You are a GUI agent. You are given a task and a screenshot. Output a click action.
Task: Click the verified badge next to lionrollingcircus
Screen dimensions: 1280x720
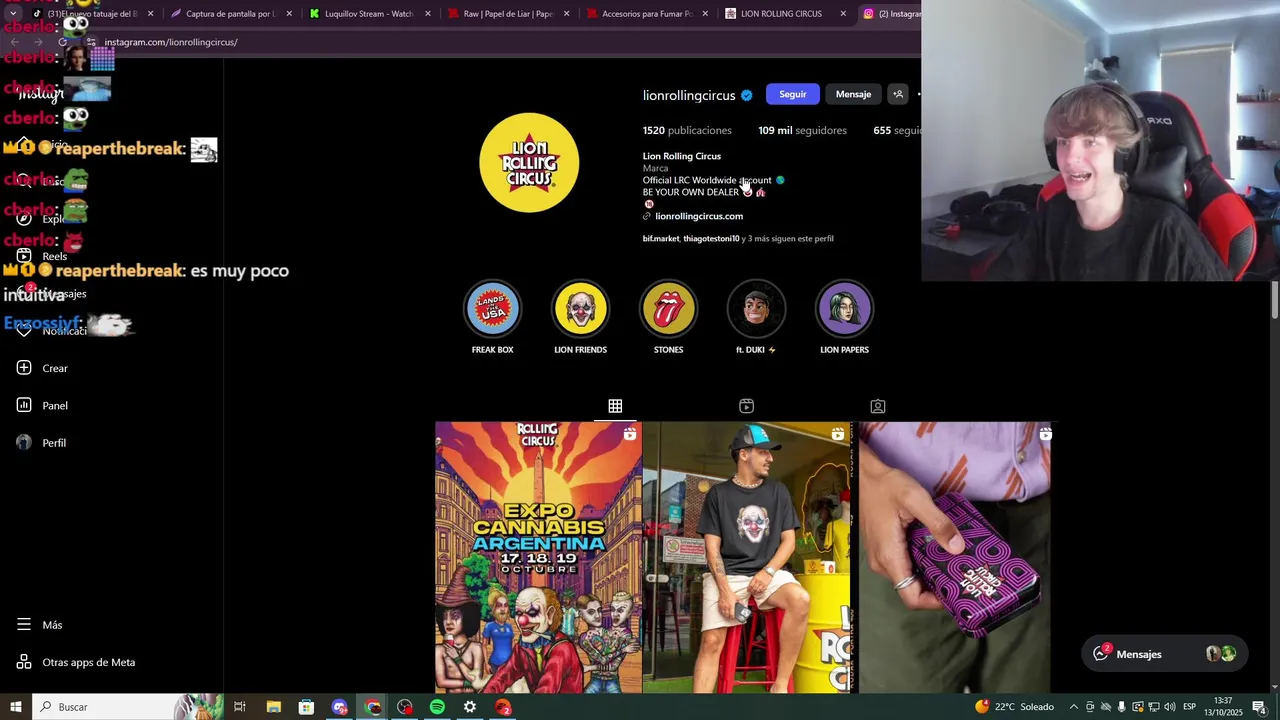coord(746,95)
